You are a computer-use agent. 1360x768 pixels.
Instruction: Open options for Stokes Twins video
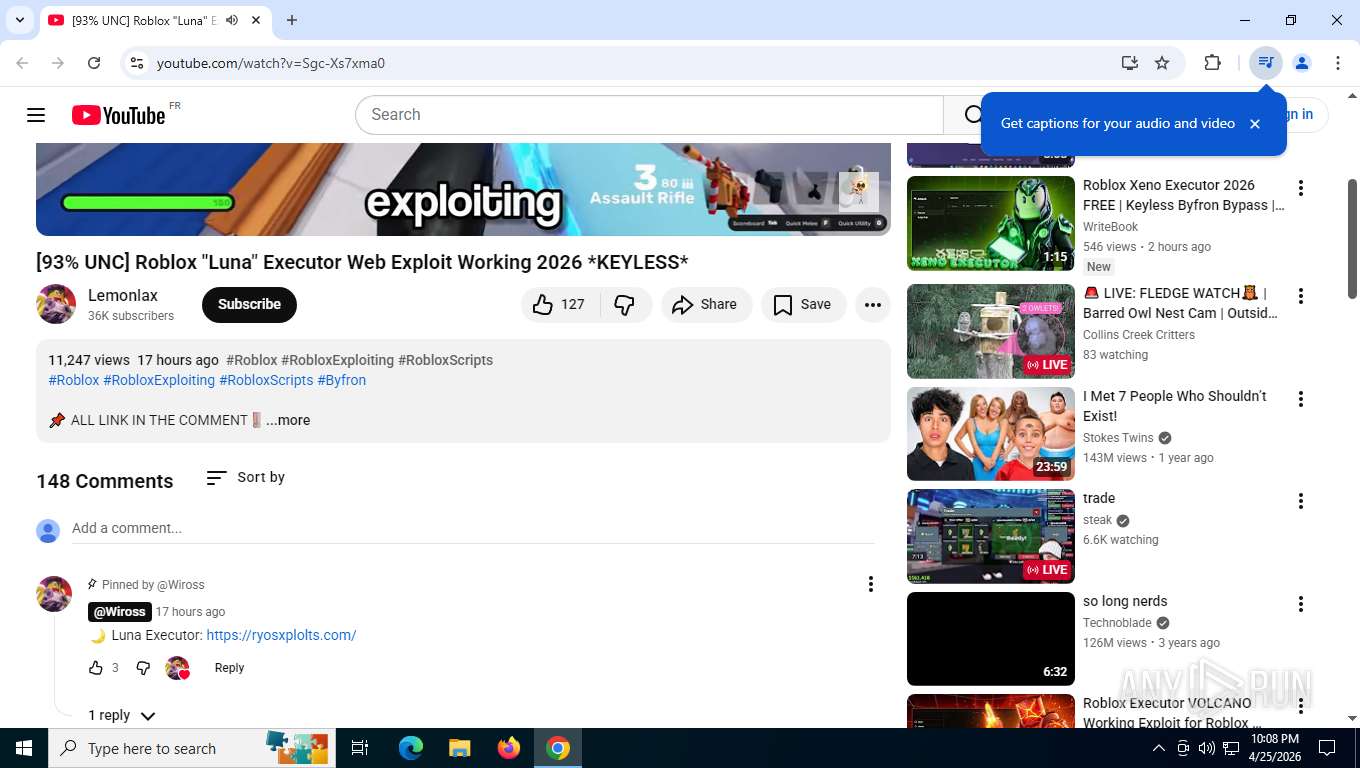pyautogui.click(x=1301, y=399)
